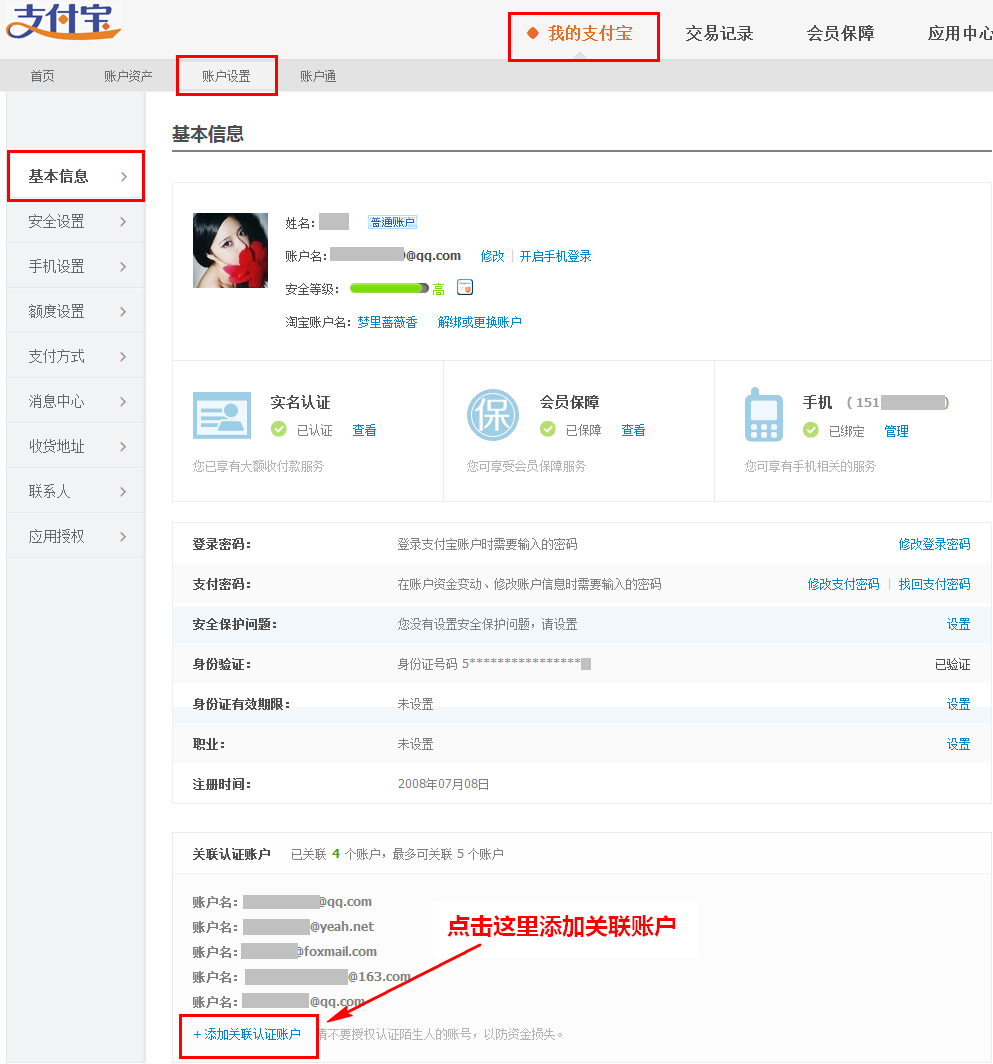
Task: Select 应用授权 in the sidebar
Action: pyautogui.click(x=75, y=537)
